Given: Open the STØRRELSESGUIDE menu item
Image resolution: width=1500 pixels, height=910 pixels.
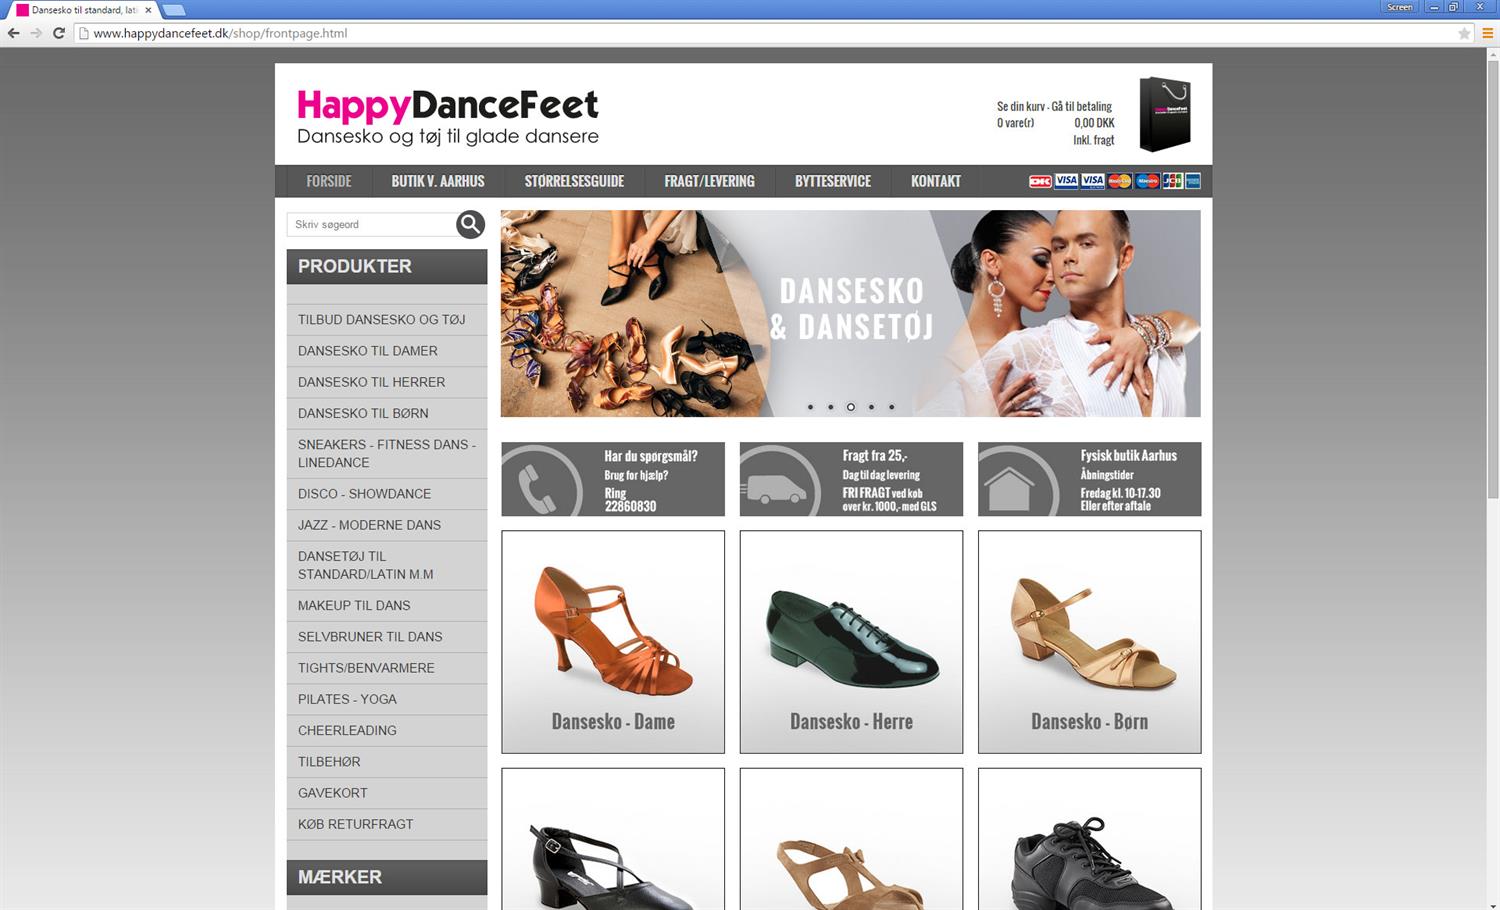Looking at the screenshot, I should 574,181.
